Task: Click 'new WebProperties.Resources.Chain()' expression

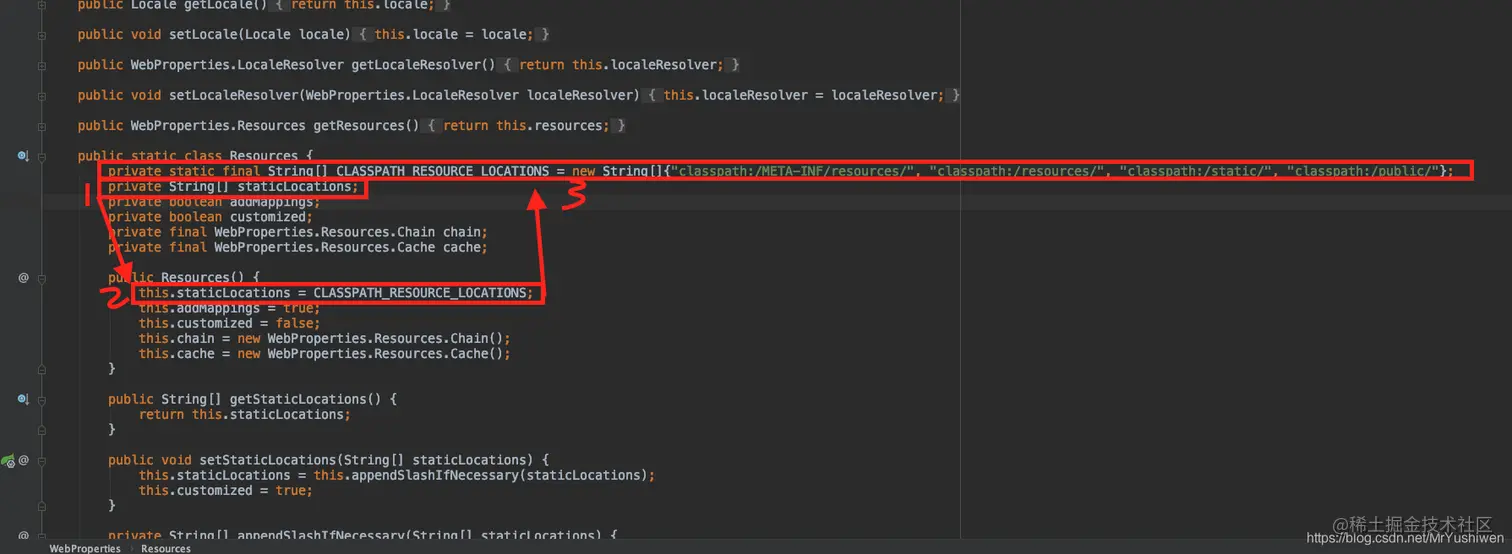Action: tap(370, 338)
